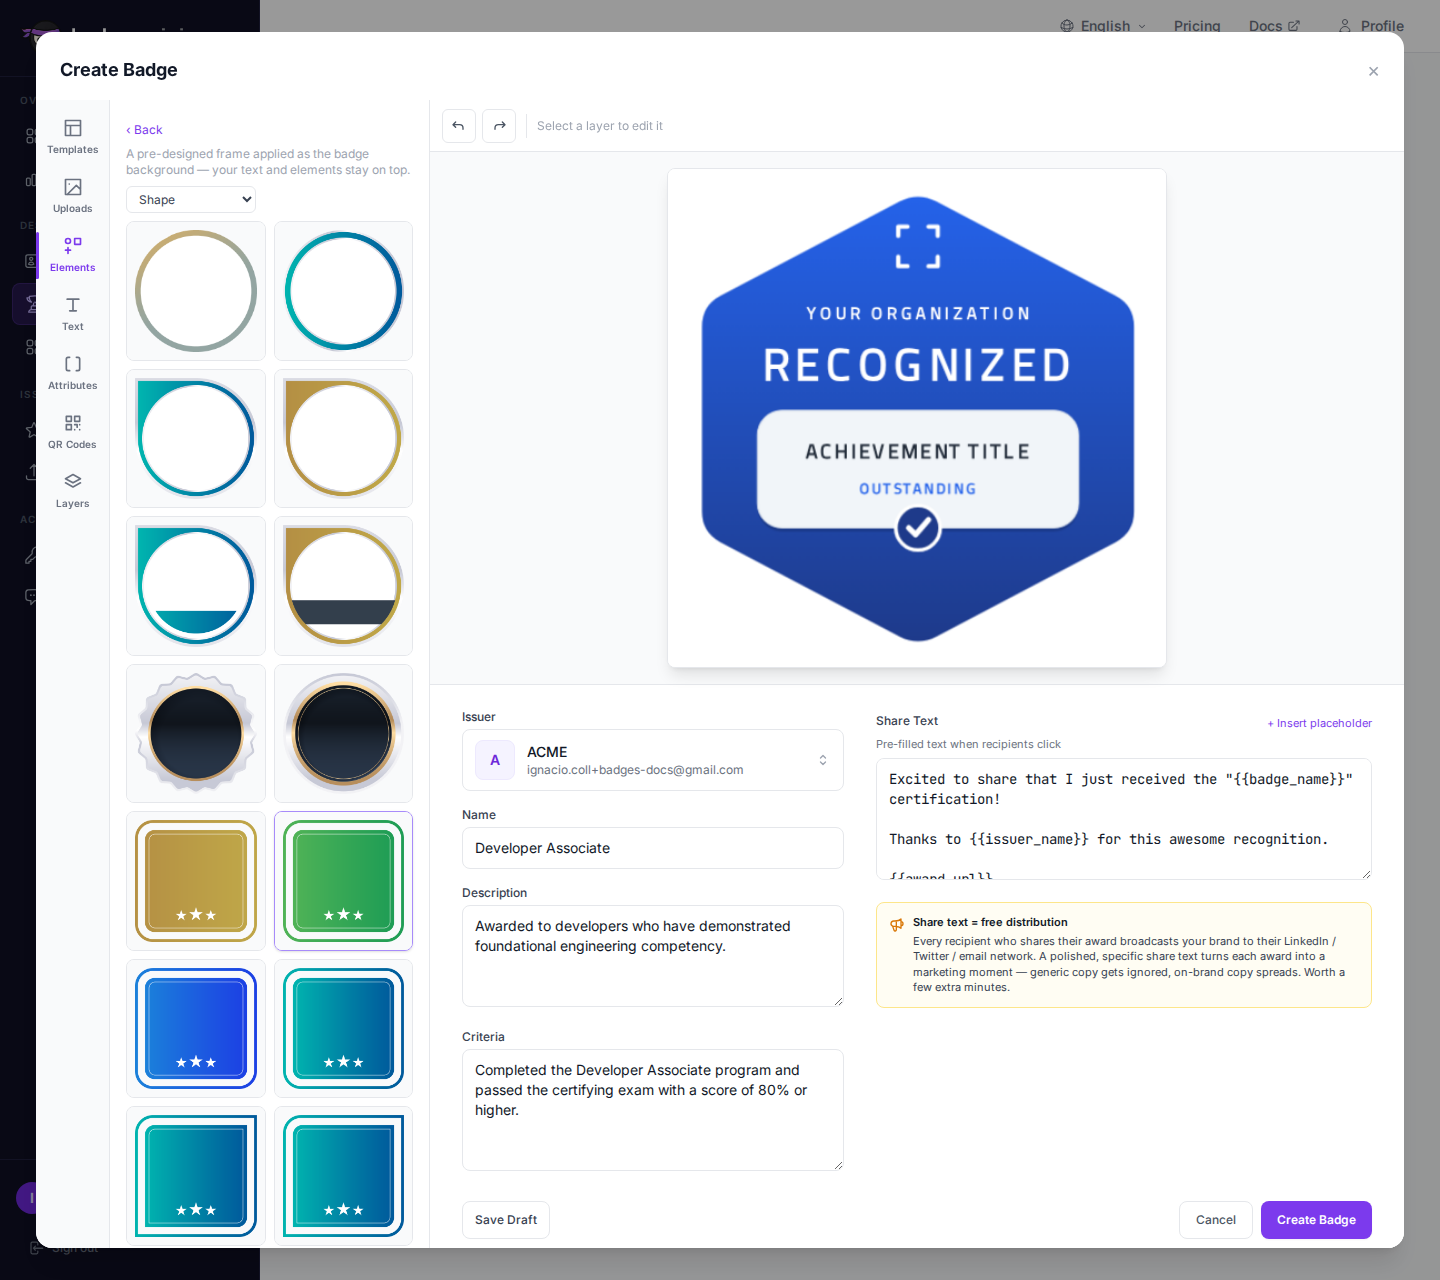1440x1280 pixels.
Task: Open the Shape frame category dropdown
Action: click(x=191, y=200)
